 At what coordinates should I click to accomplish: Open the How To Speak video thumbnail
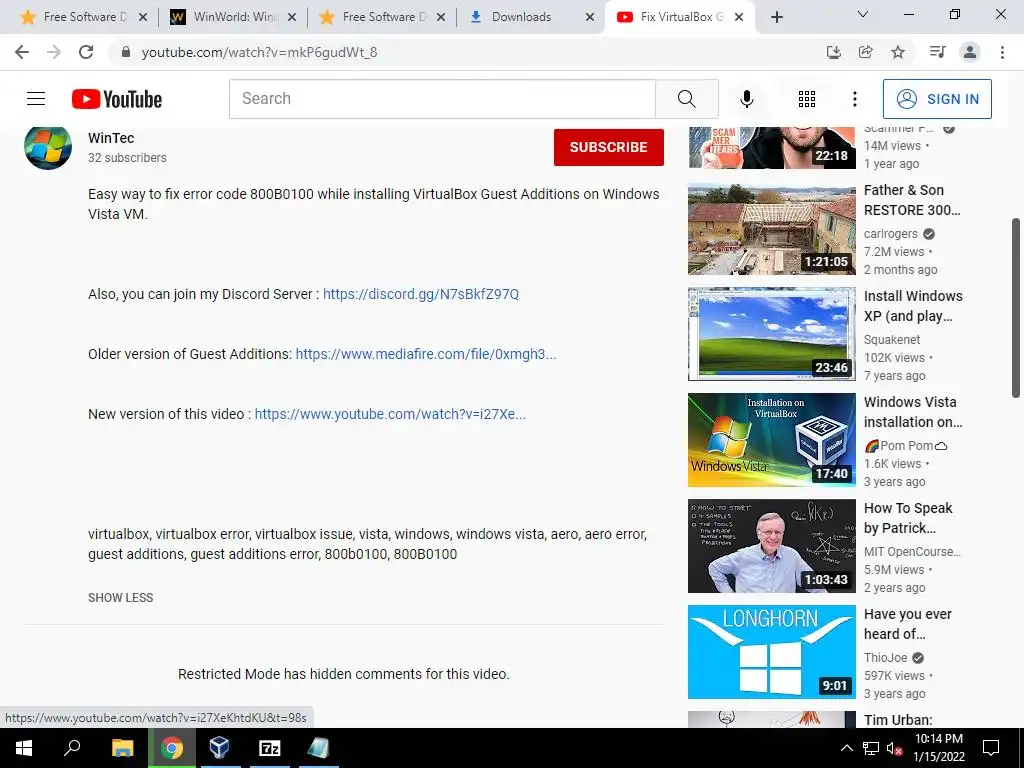pyautogui.click(x=771, y=546)
